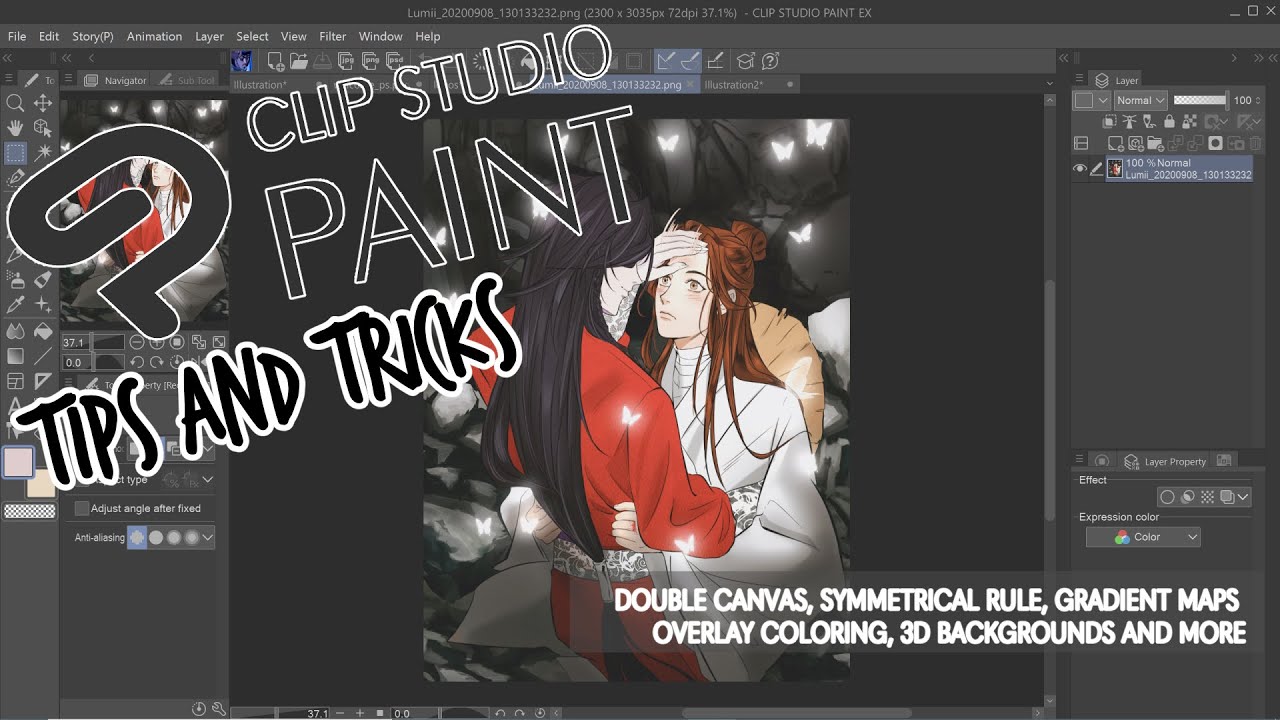Image resolution: width=1280 pixels, height=720 pixels.
Task: Create a new layer folder
Action: point(1155,144)
